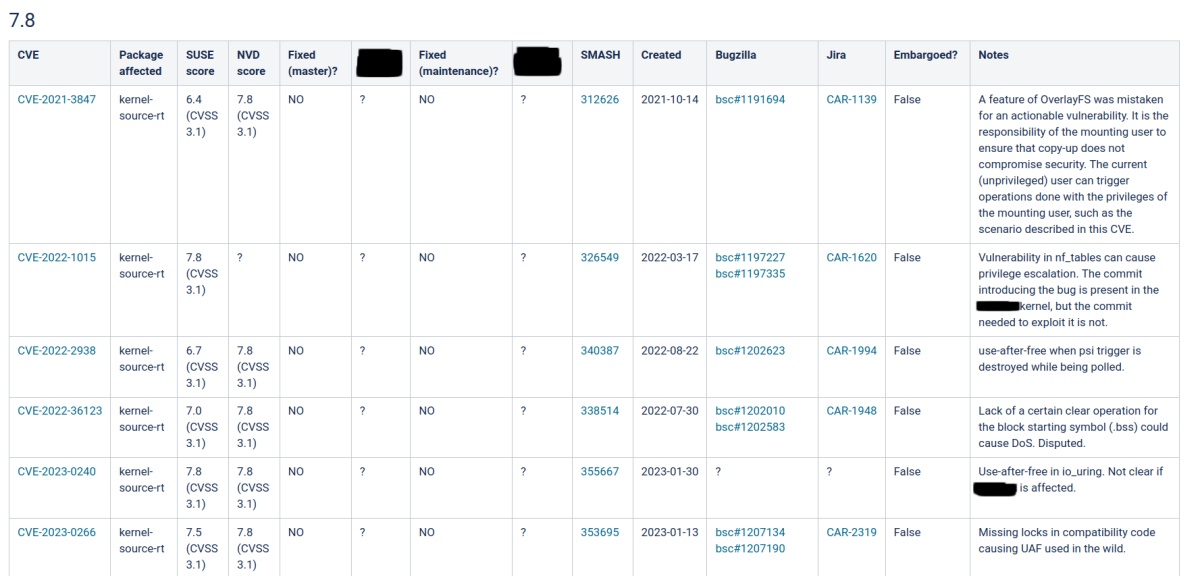This screenshot has width=1200, height=576.
Task: View Jira ticket CAR-2319
Action: click(851, 533)
